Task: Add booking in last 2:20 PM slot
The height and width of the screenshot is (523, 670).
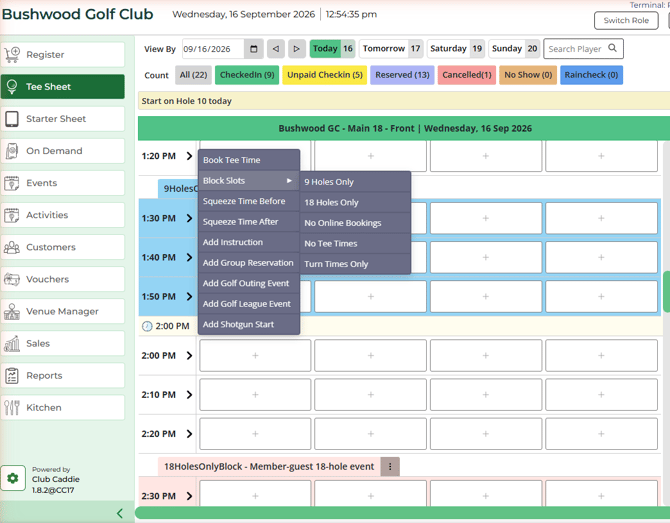Action: click(x=601, y=434)
